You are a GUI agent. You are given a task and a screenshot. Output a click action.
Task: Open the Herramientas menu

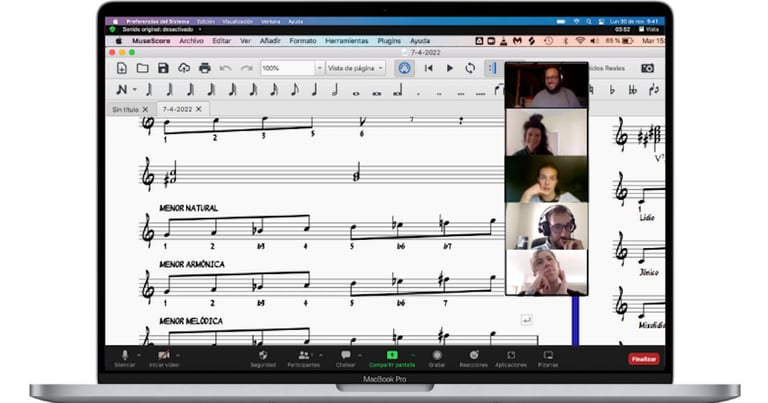click(346, 41)
